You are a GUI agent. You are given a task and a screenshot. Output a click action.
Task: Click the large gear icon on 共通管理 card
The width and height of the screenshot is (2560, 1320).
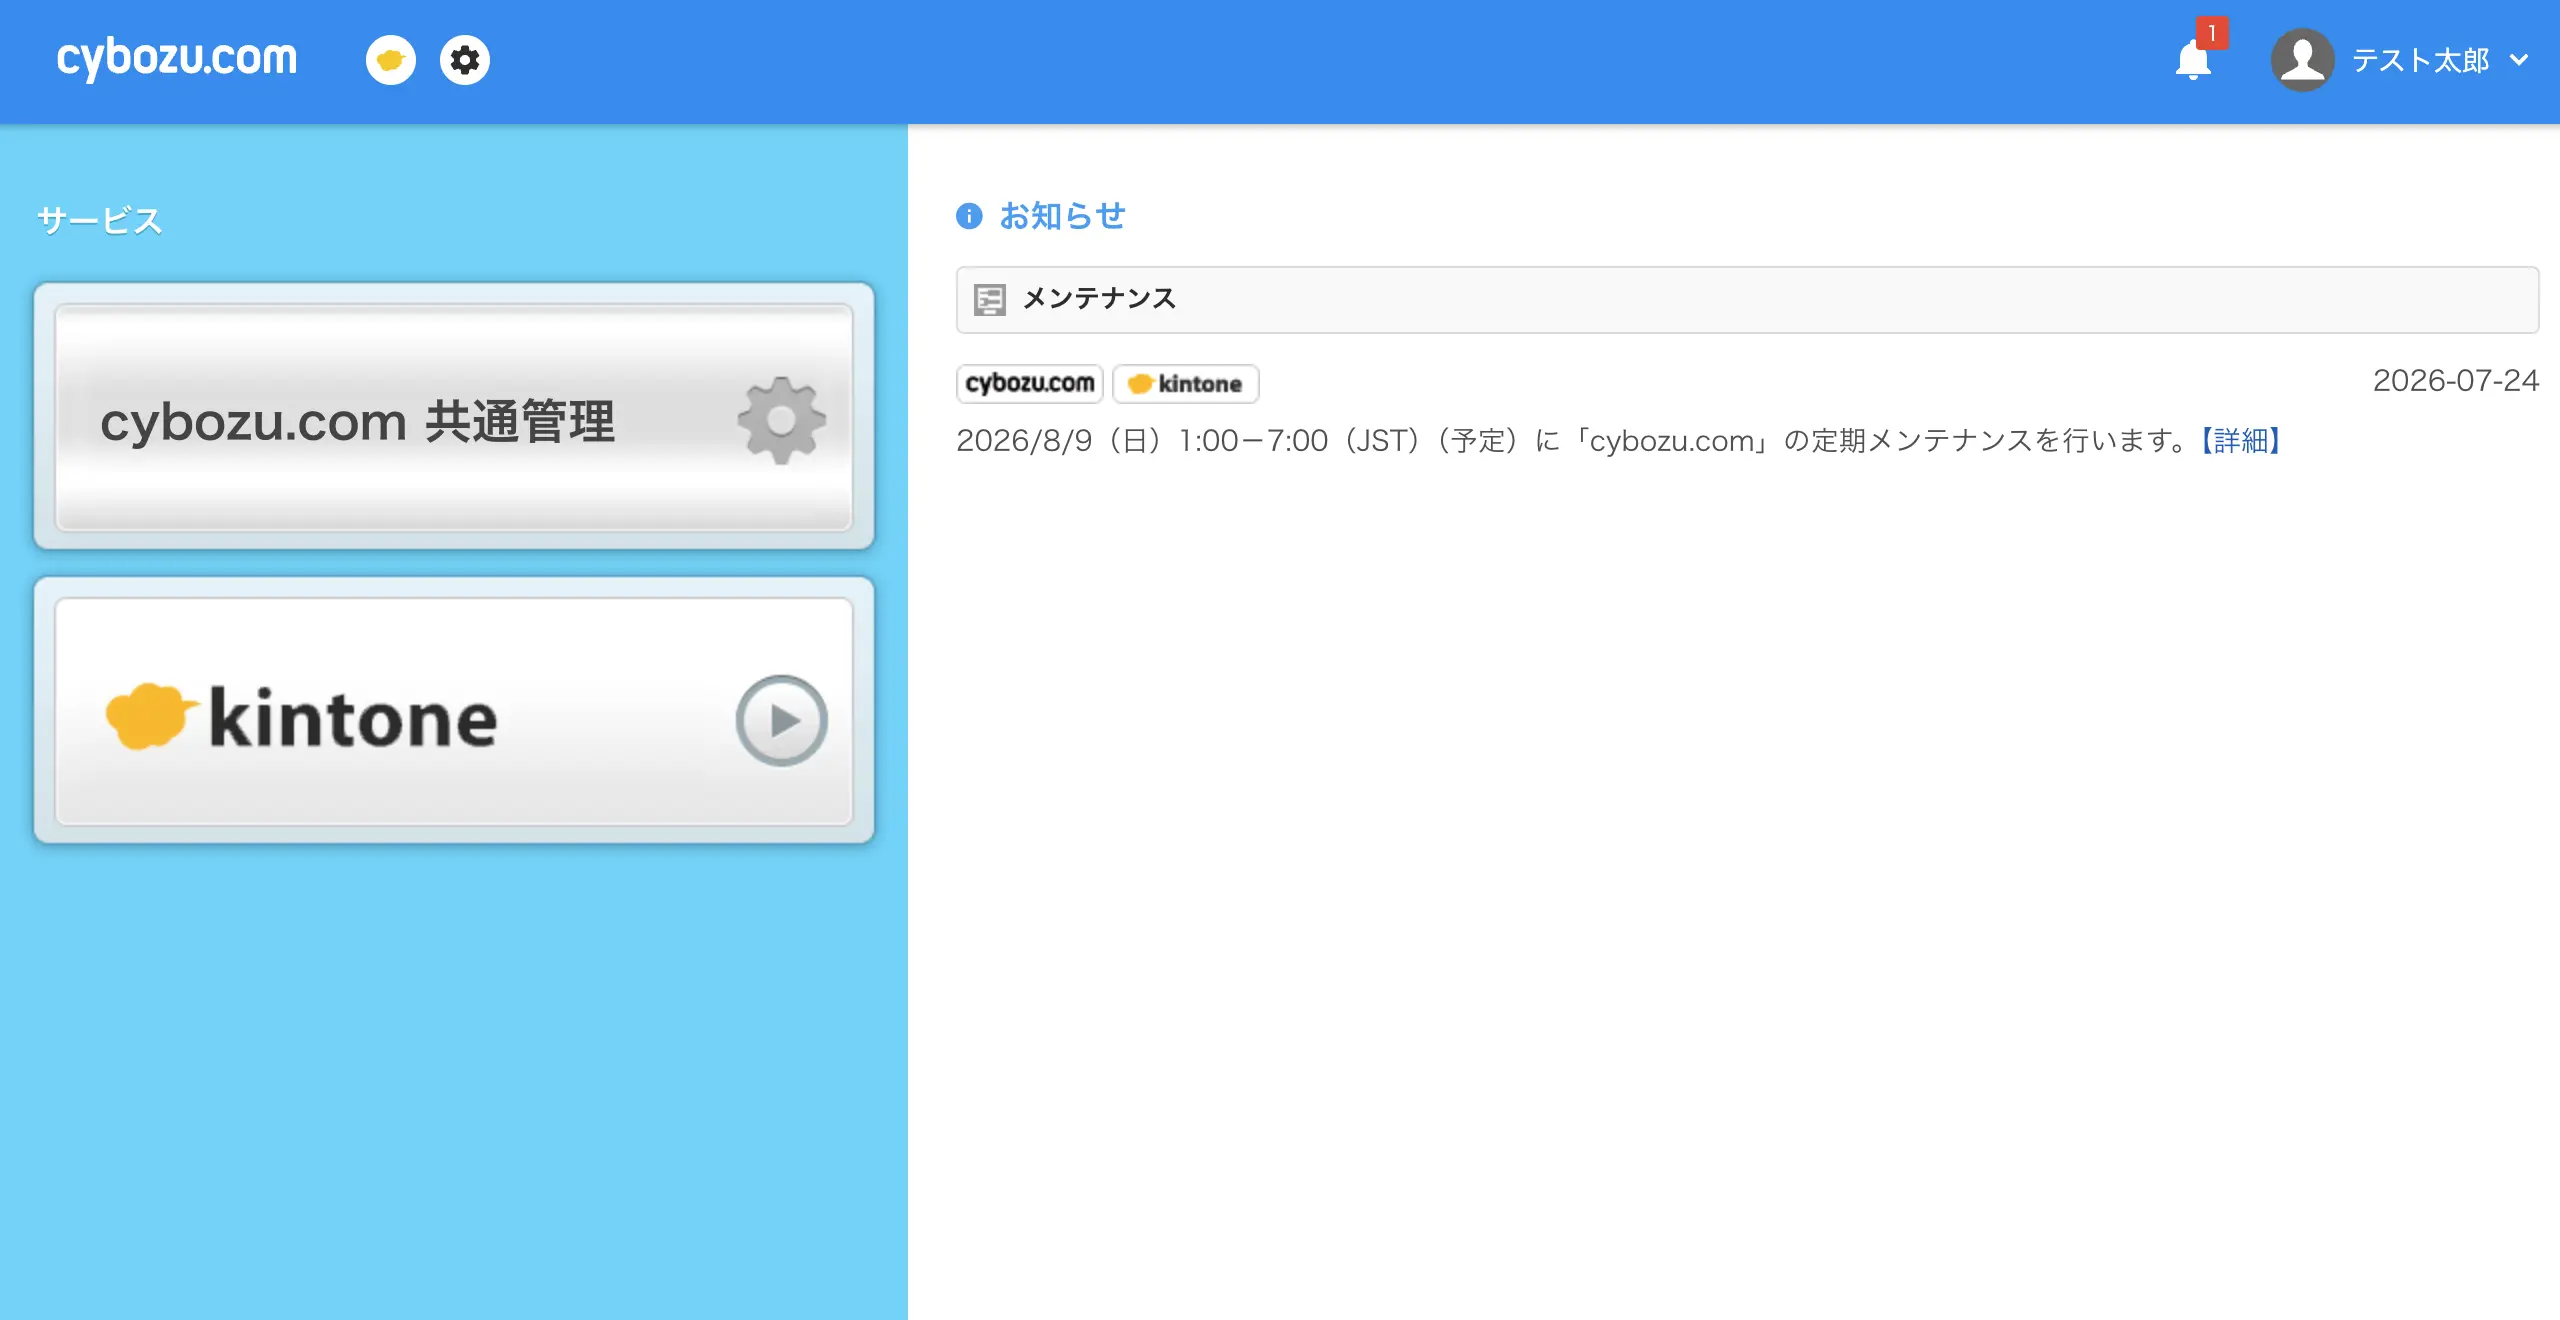(781, 420)
